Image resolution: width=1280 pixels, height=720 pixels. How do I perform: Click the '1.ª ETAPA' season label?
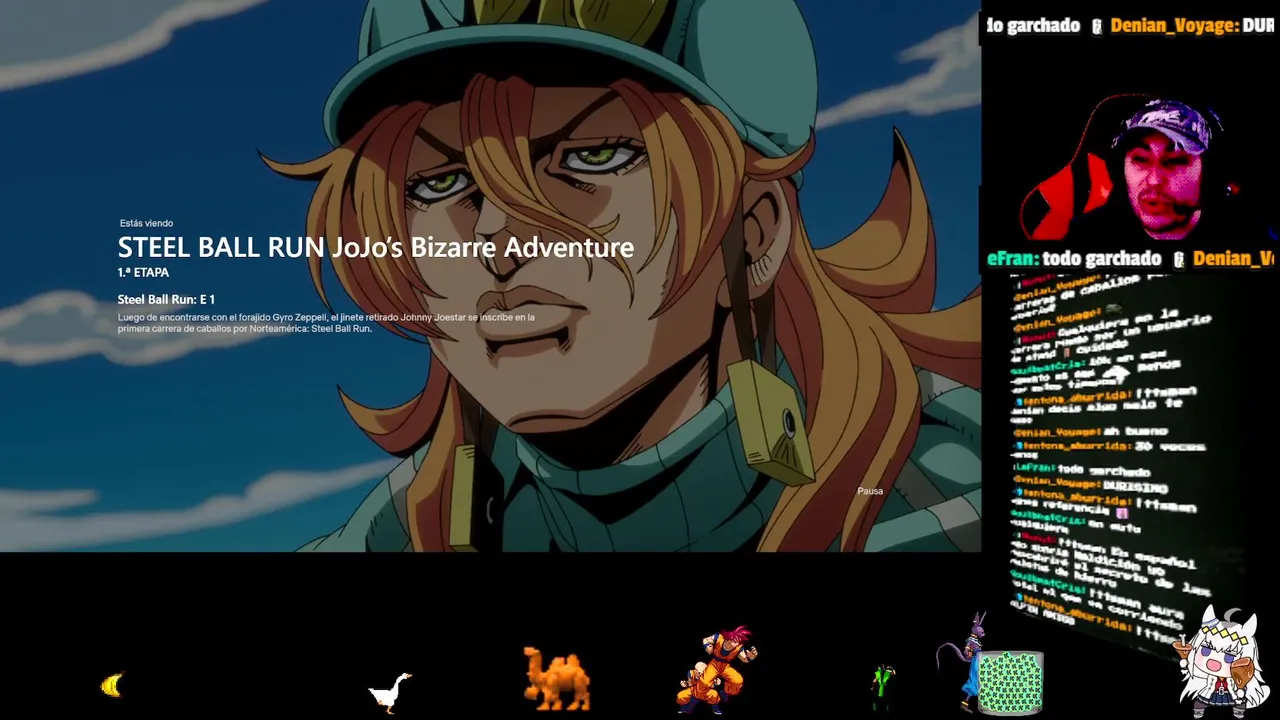[x=143, y=272]
